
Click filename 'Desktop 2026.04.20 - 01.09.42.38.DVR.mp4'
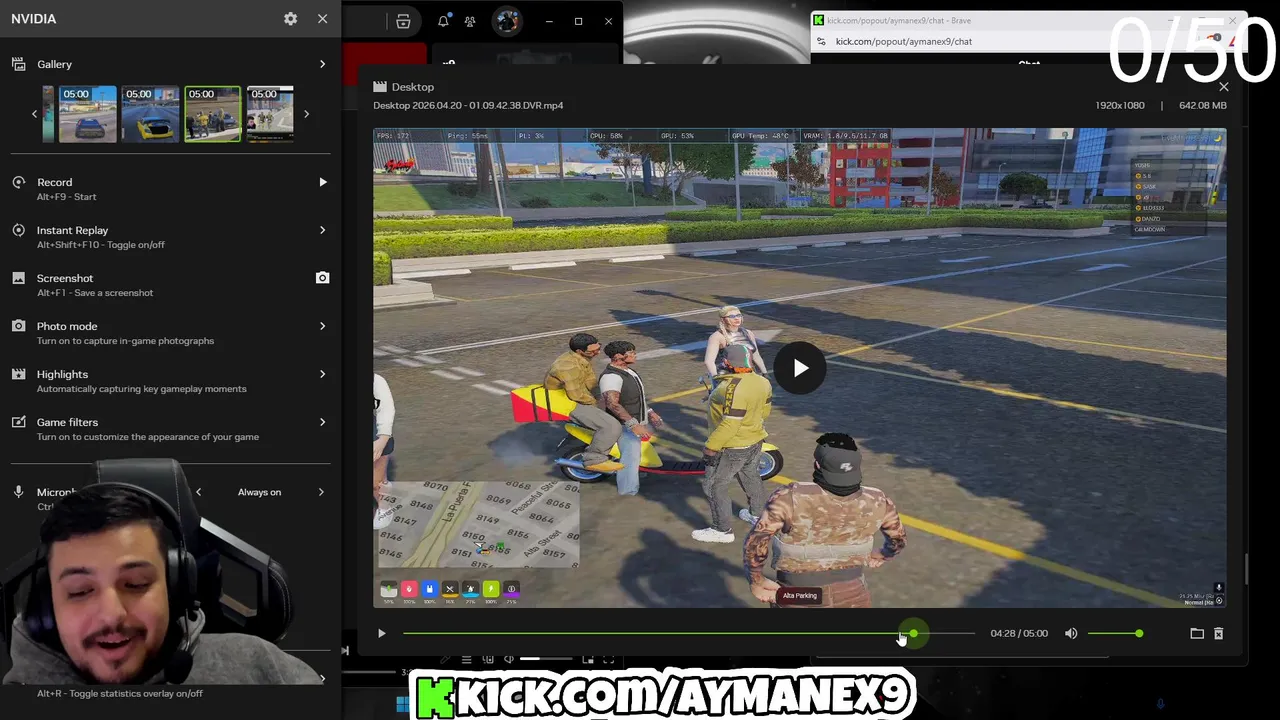(468, 105)
